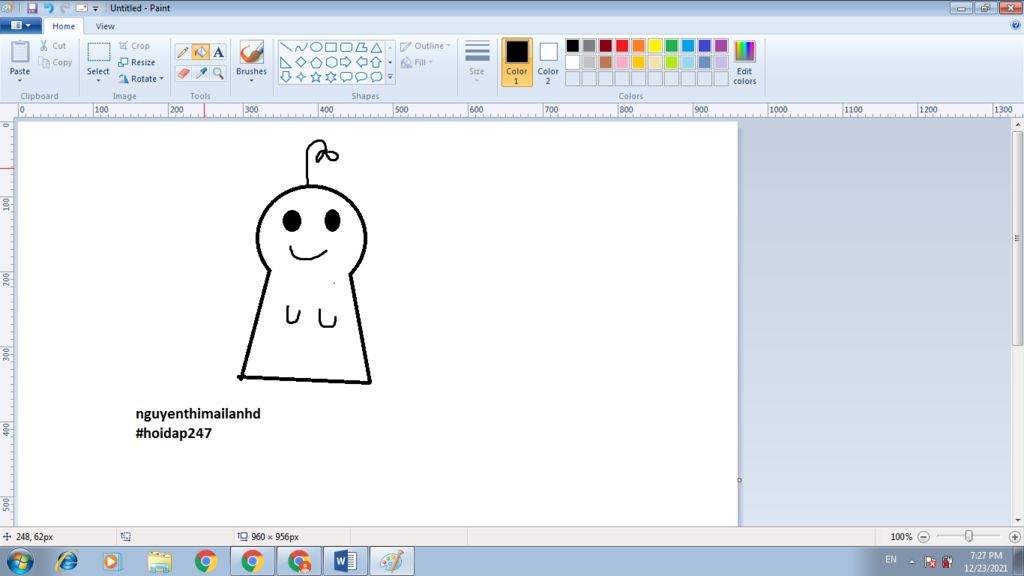Screen dimensions: 1024x576
Task: Choose the Rectangle shape
Action: coord(331,47)
